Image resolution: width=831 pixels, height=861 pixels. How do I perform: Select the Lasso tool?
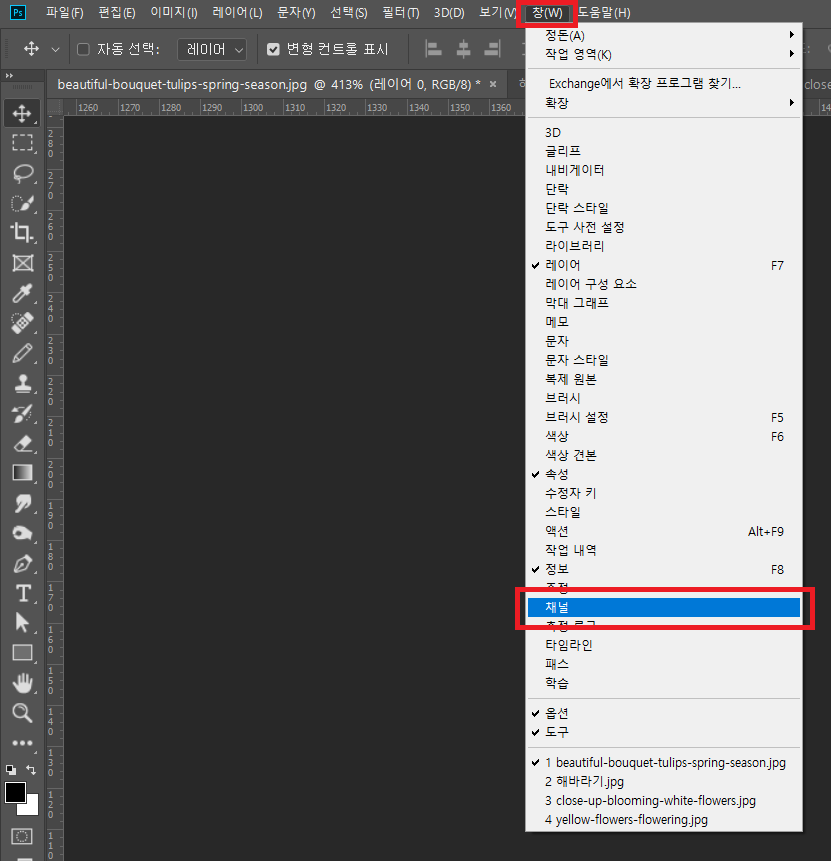pos(22,173)
